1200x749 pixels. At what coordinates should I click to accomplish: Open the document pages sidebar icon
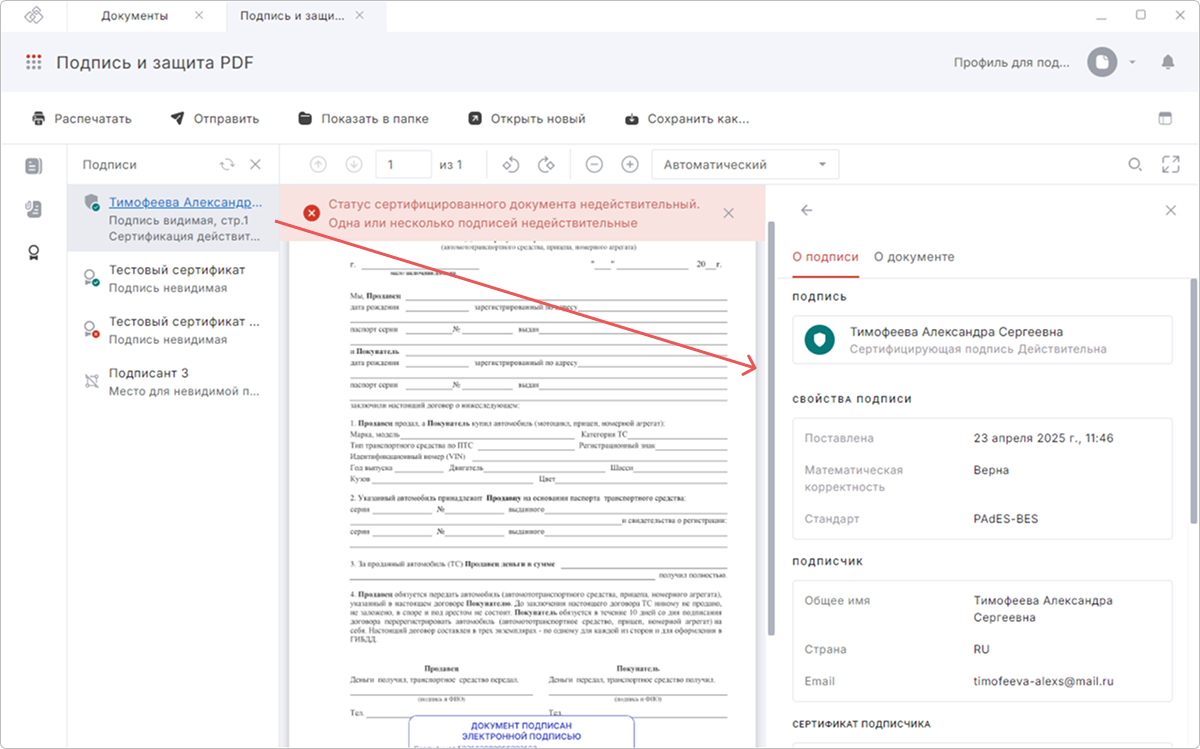[34, 166]
